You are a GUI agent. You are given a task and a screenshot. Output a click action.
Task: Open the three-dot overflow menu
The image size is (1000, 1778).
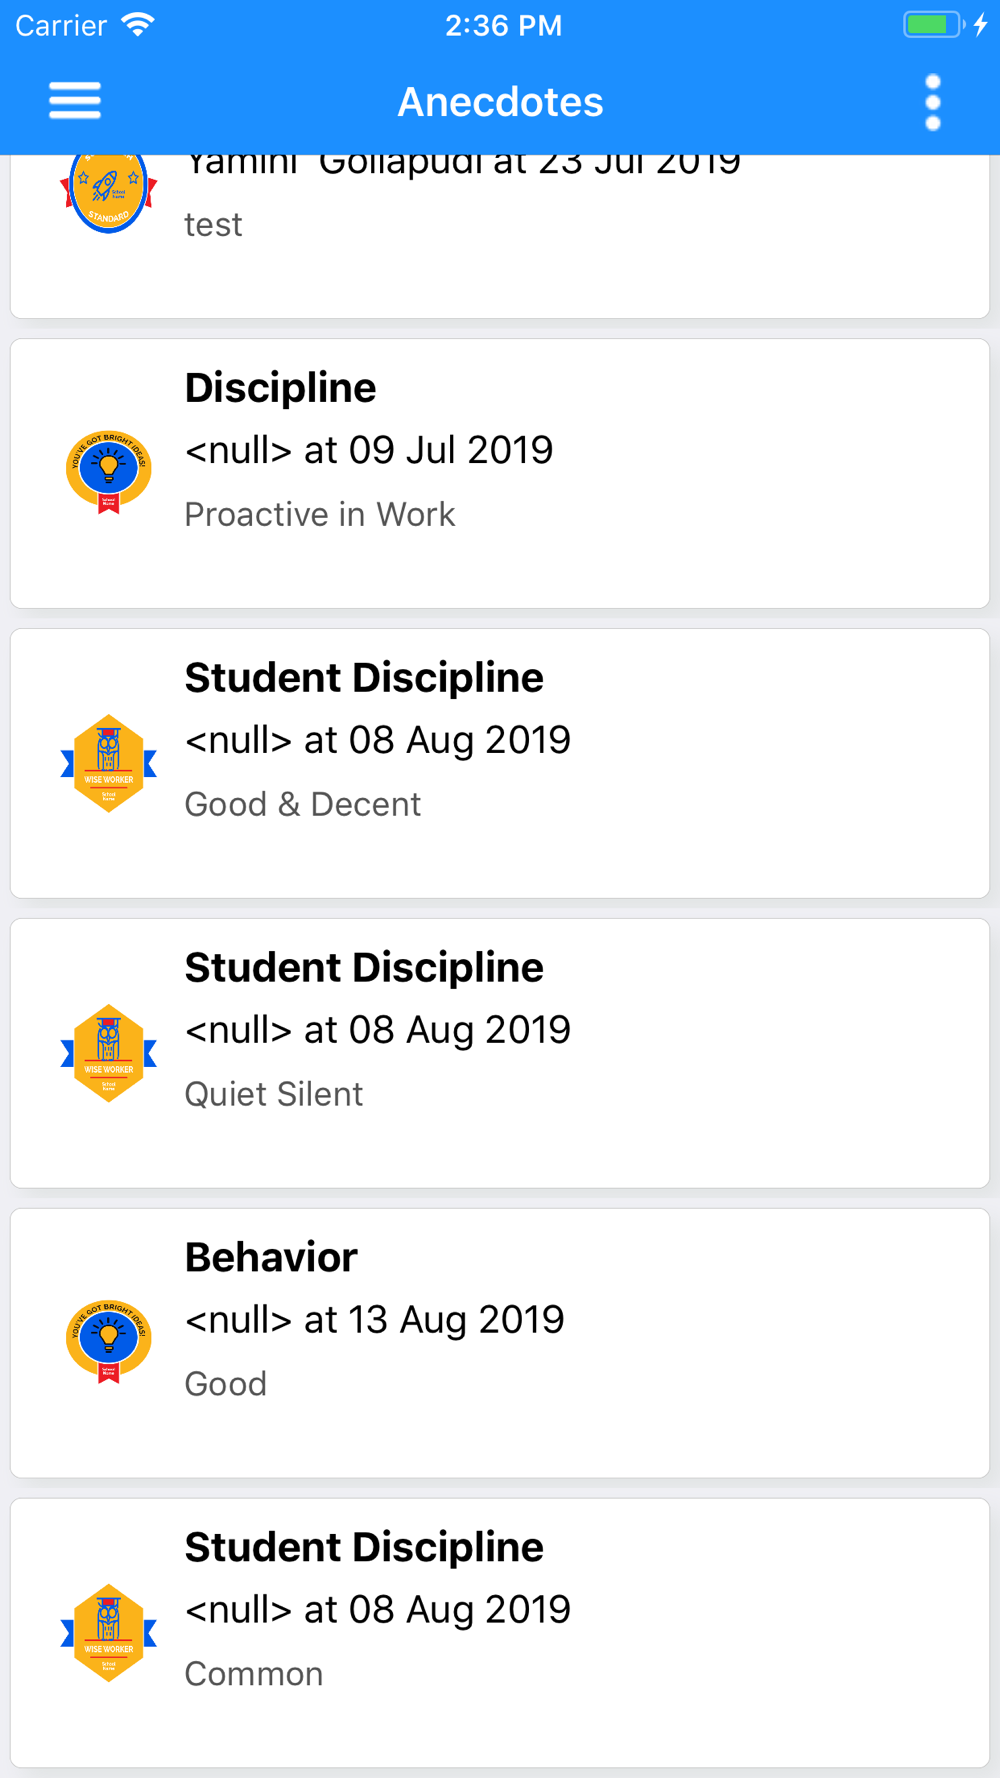coord(932,102)
